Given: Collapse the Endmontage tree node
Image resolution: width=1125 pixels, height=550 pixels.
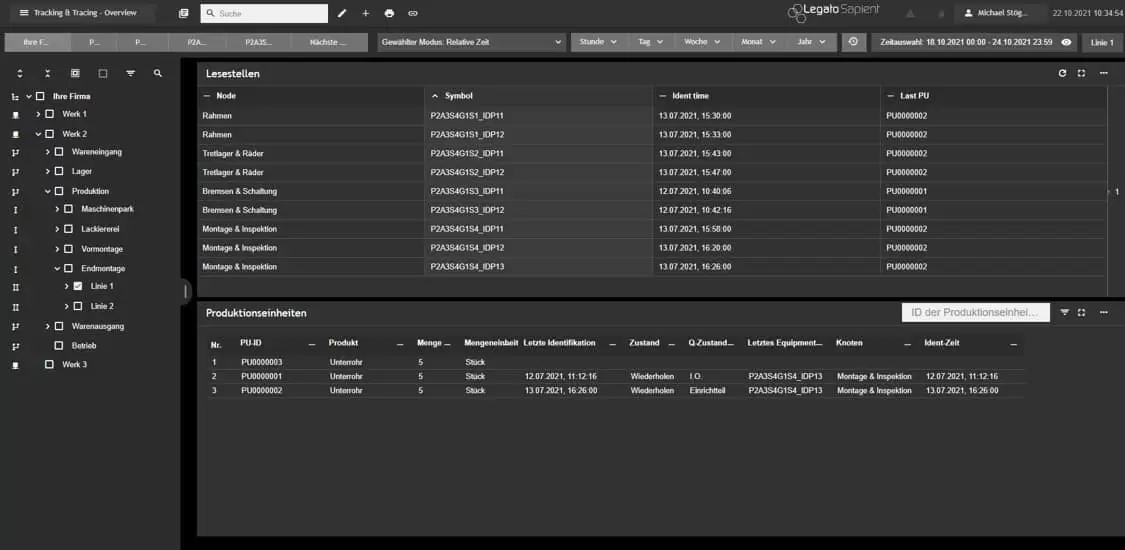Looking at the screenshot, I should pos(57,268).
